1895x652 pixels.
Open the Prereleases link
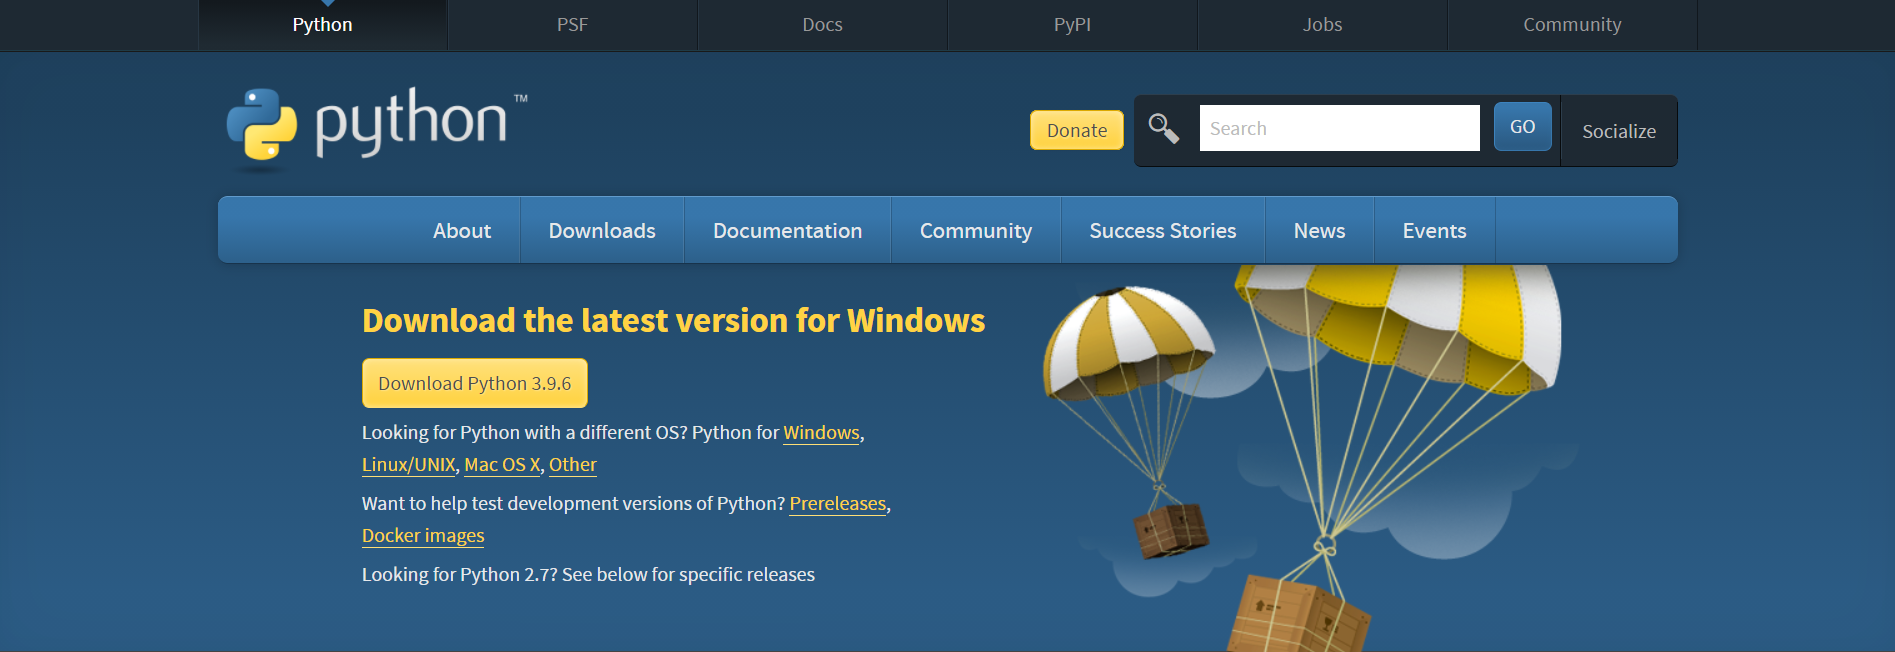tap(838, 504)
